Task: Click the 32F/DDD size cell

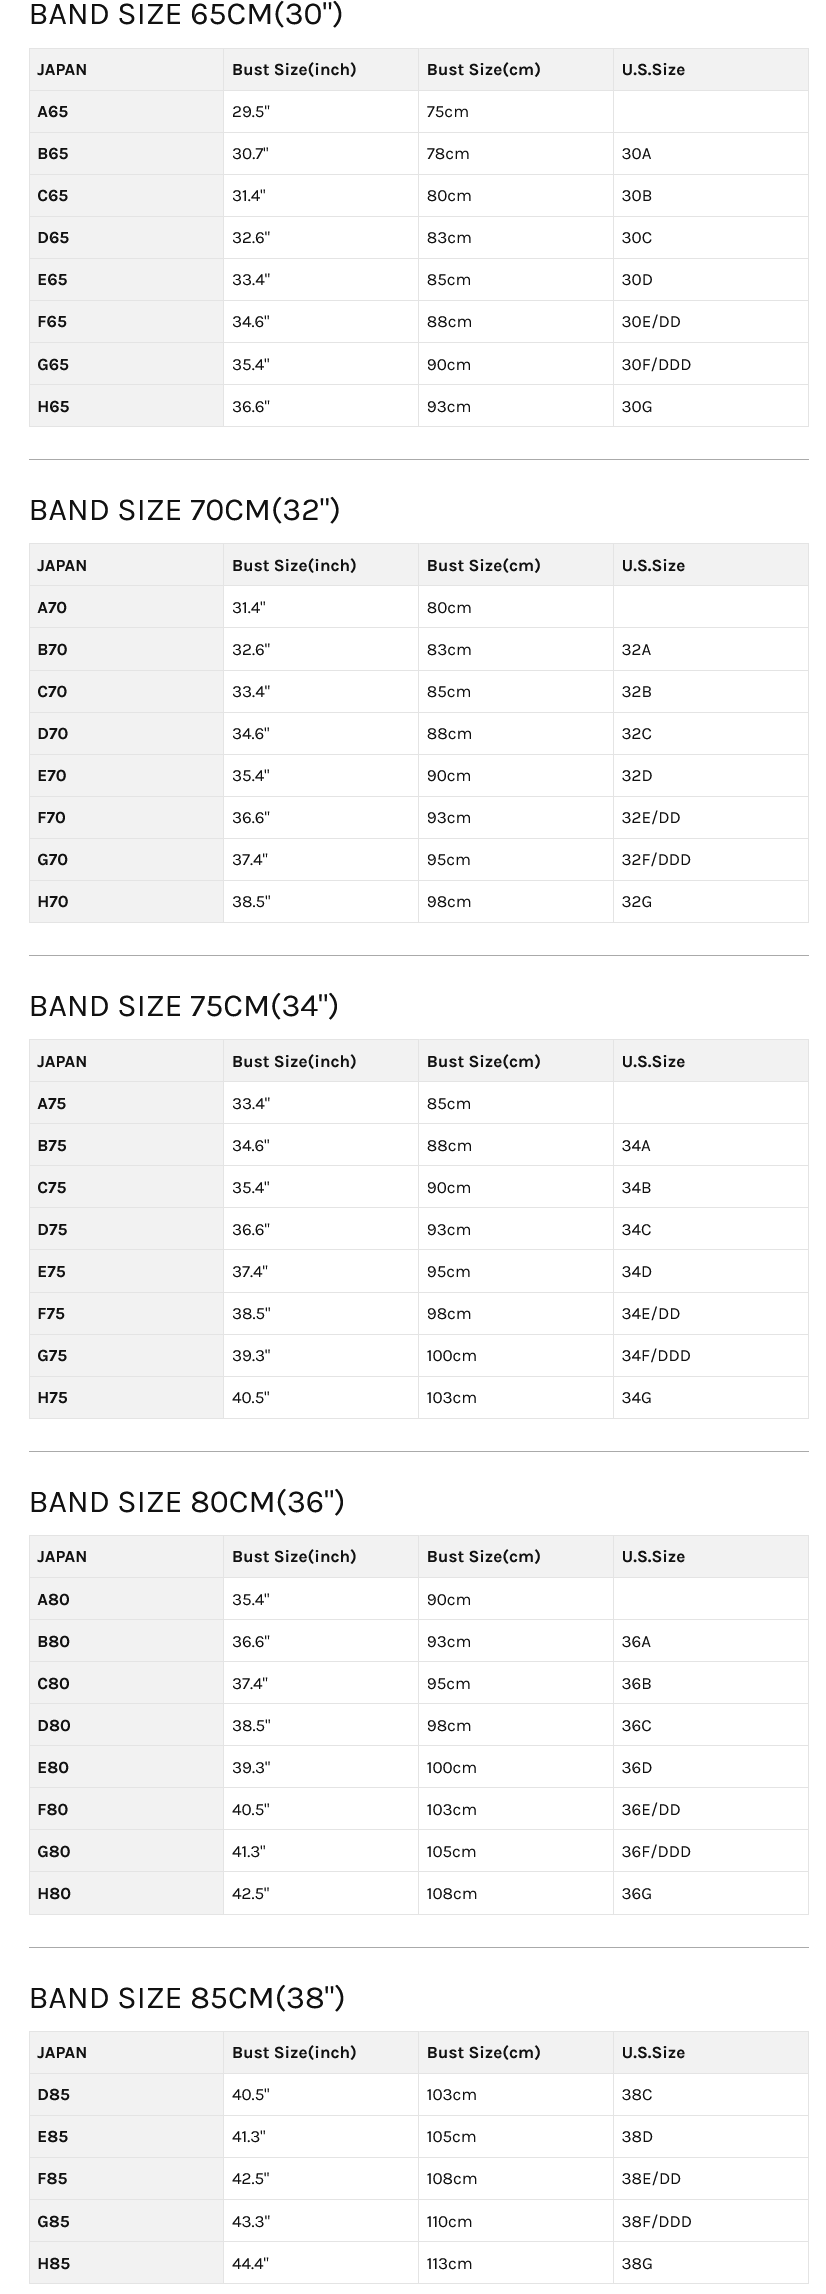Action: (x=710, y=860)
